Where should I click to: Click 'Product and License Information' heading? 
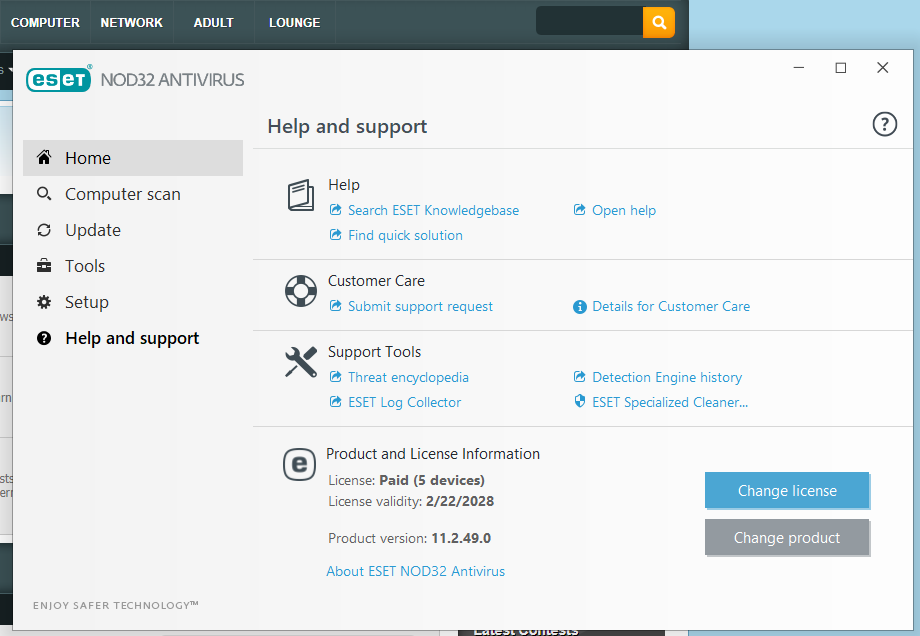pyautogui.click(x=433, y=454)
